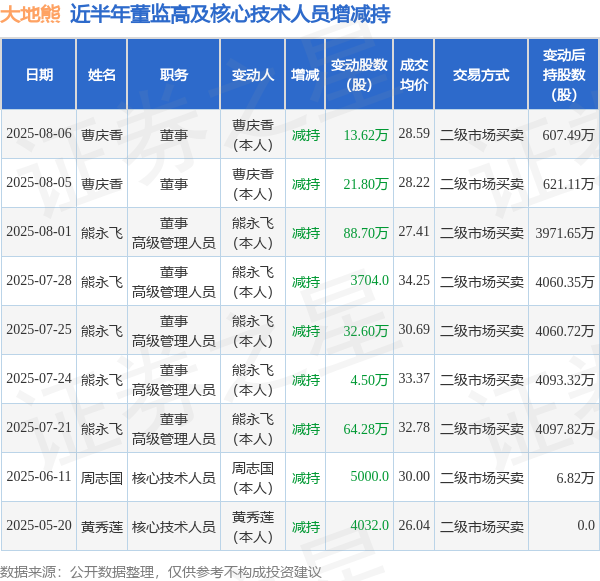Click the value 4032.0 in 变动股数
The width and height of the screenshot is (600, 581).
coord(370,526)
